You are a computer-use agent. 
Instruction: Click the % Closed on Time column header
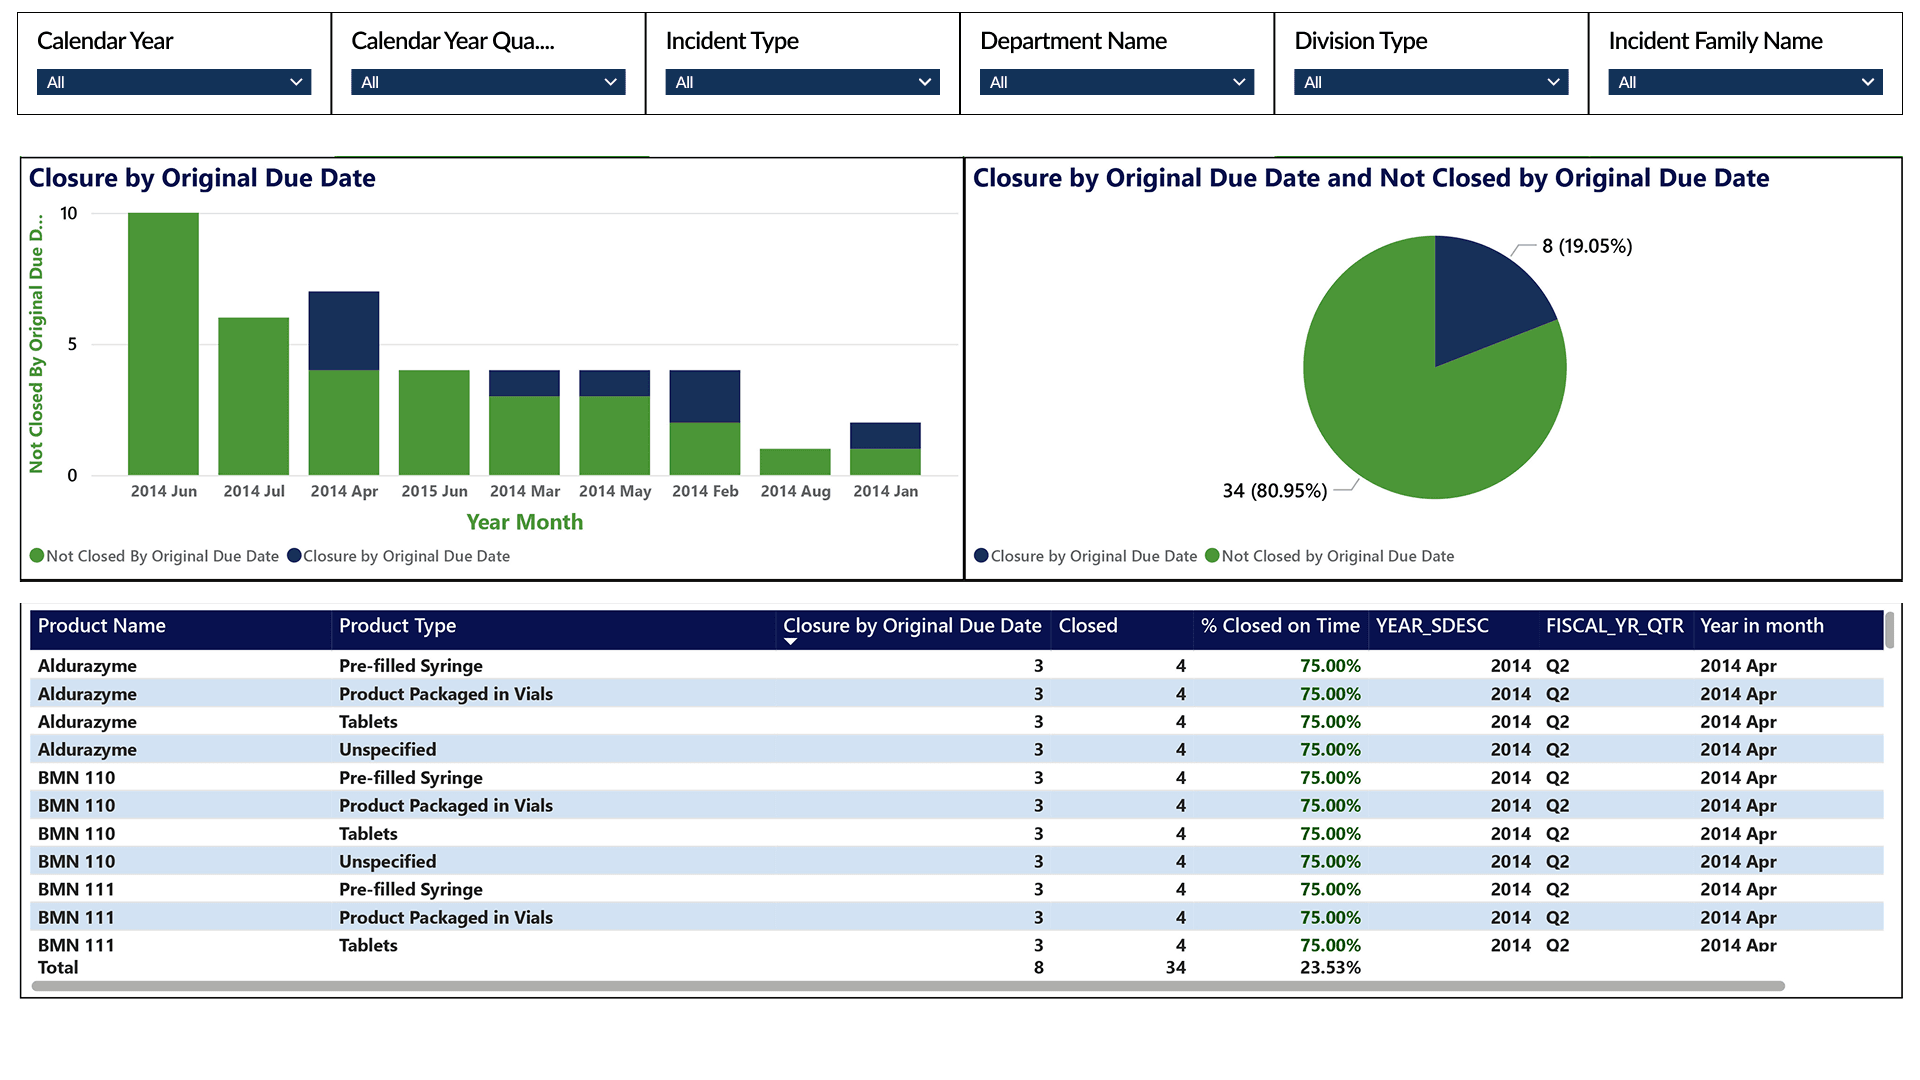(x=1280, y=626)
